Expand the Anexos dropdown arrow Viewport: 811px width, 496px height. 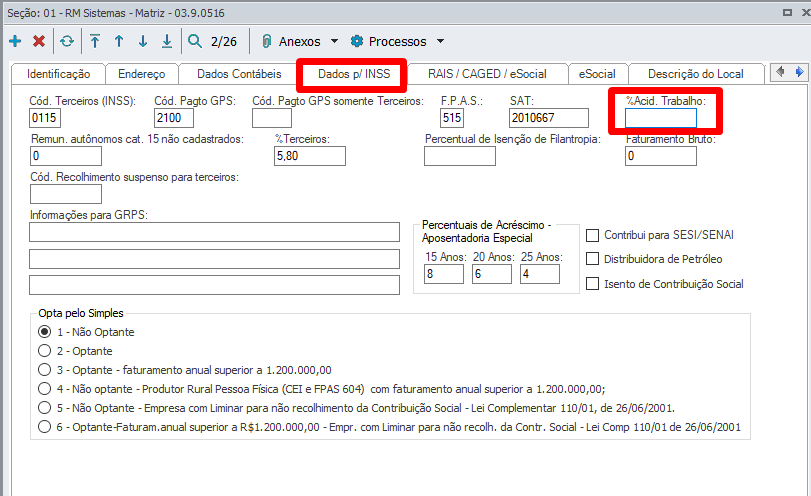(x=334, y=41)
